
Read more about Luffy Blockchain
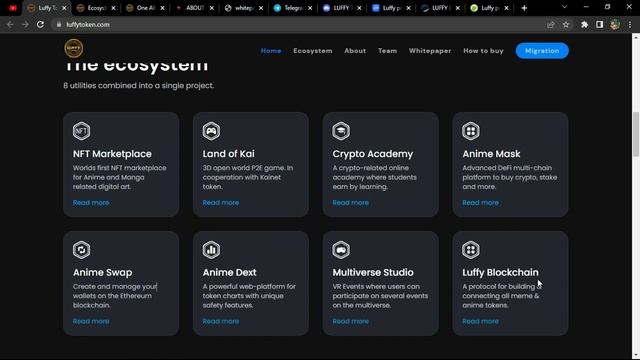480,321
